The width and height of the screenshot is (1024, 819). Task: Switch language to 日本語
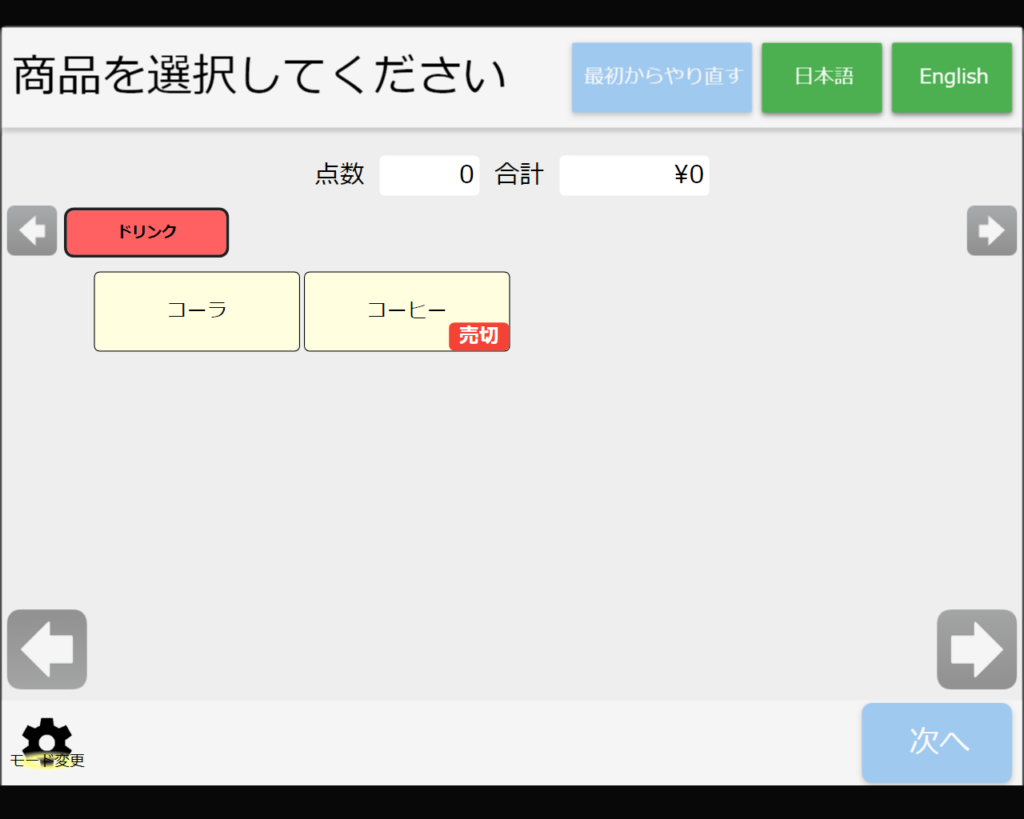pos(822,77)
